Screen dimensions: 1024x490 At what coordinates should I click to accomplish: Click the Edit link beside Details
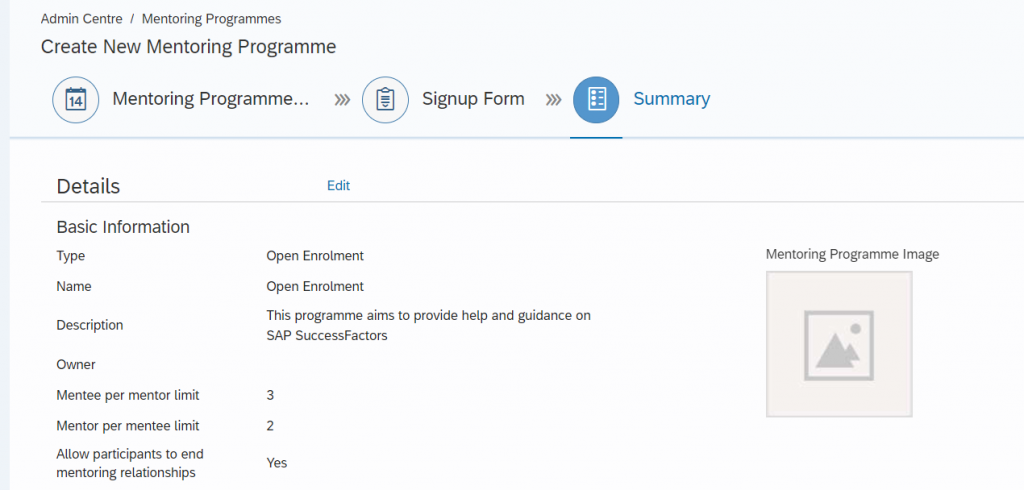pos(338,186)
